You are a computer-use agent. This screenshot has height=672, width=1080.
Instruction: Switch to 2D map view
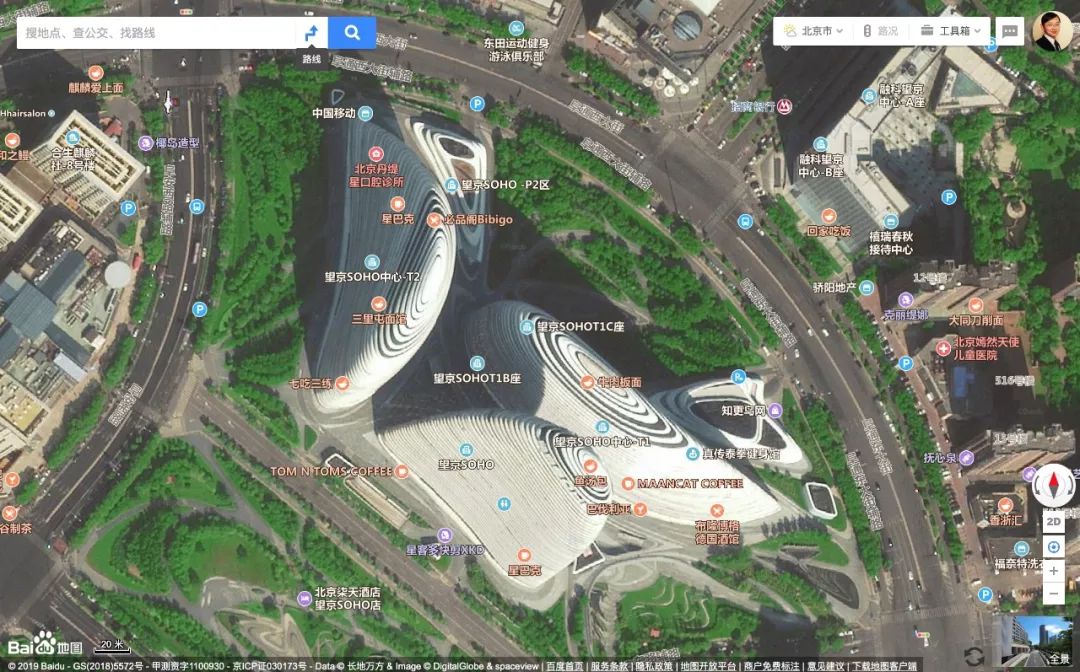coord(1054,521)
